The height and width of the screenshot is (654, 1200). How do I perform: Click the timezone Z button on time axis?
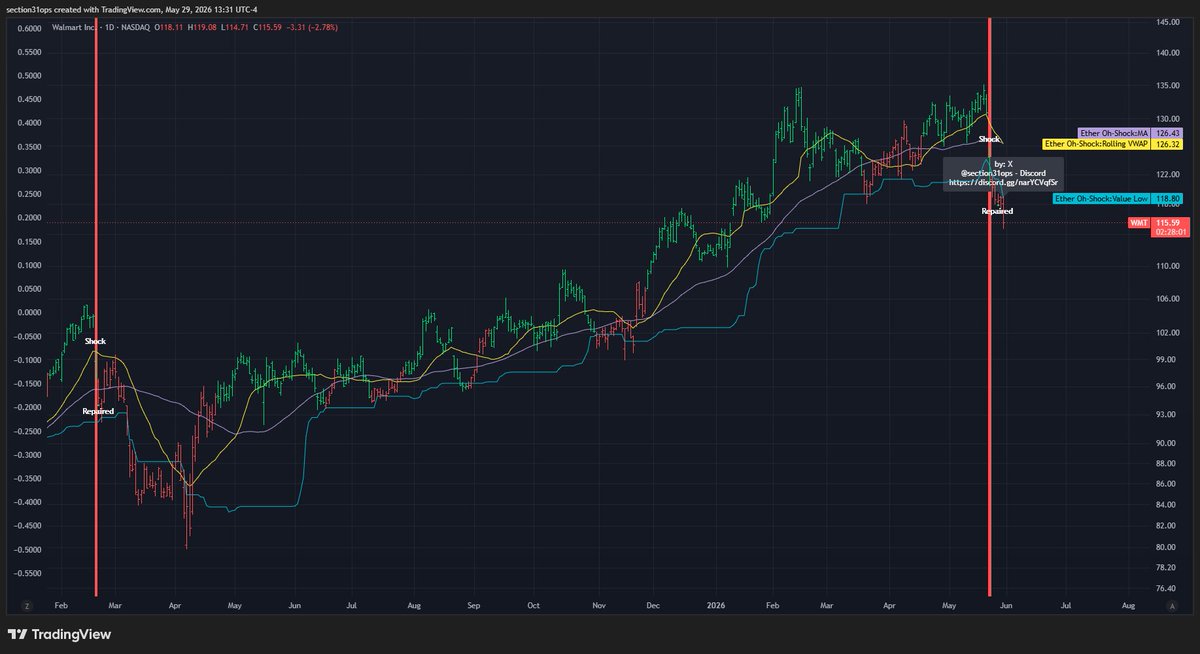(x=27, y=606)
